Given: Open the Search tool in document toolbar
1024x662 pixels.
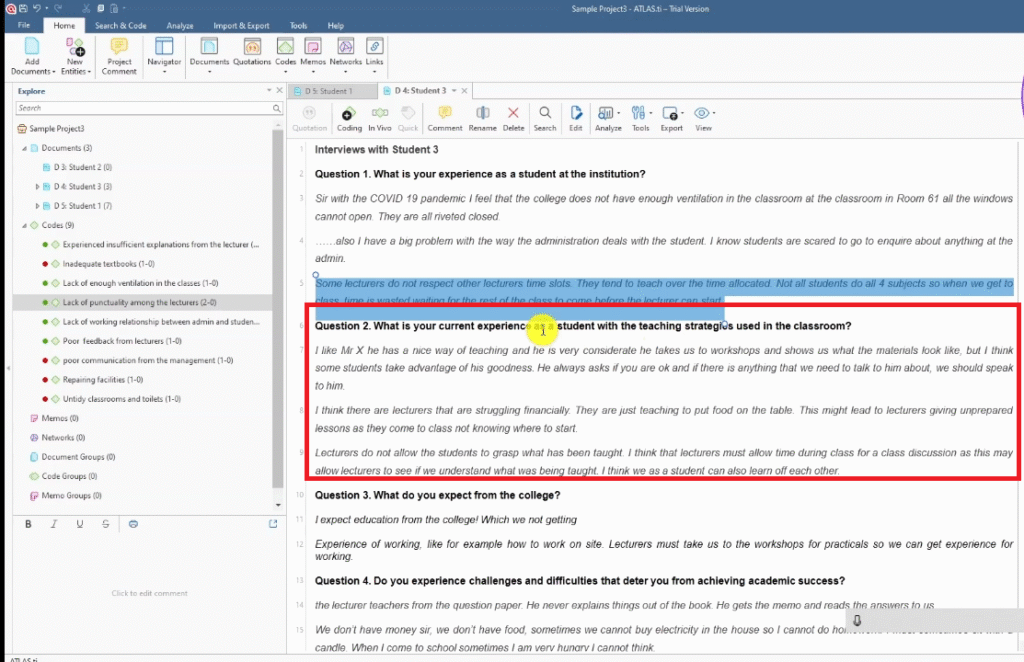Looking at the screenshot, I should pos(544,118).
